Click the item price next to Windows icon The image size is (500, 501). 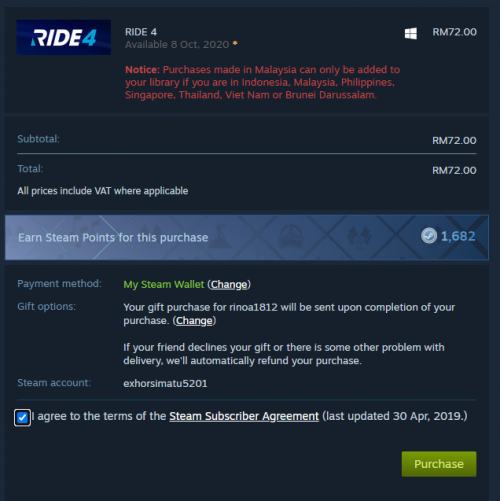(x=454, y=32)
